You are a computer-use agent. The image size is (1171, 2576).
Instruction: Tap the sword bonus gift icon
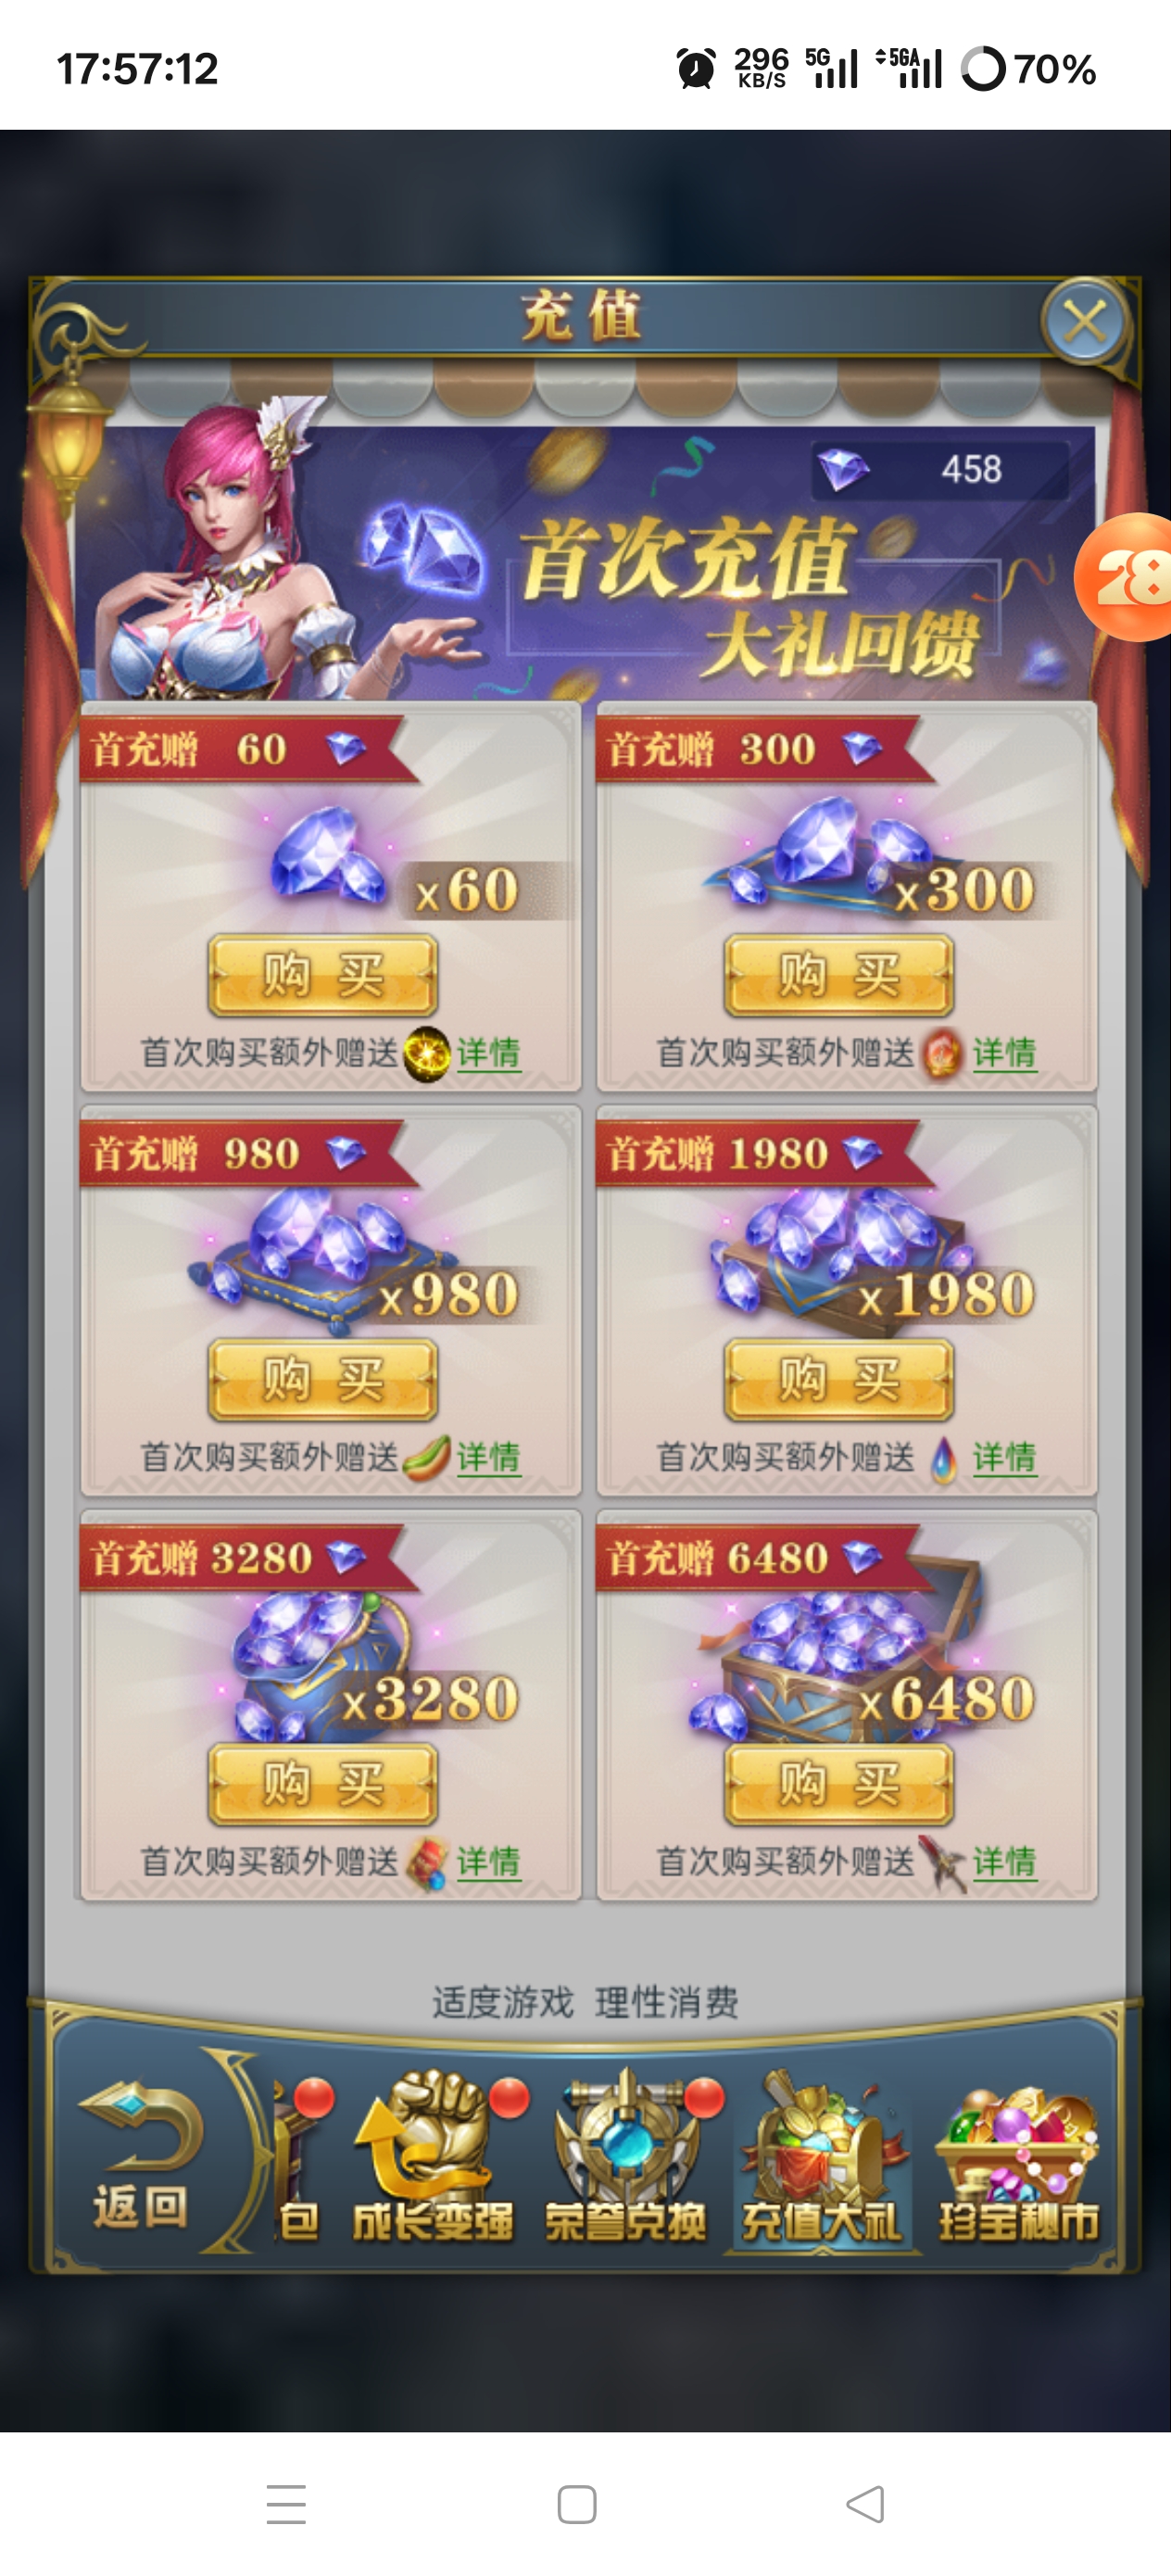click(944, 1863)
